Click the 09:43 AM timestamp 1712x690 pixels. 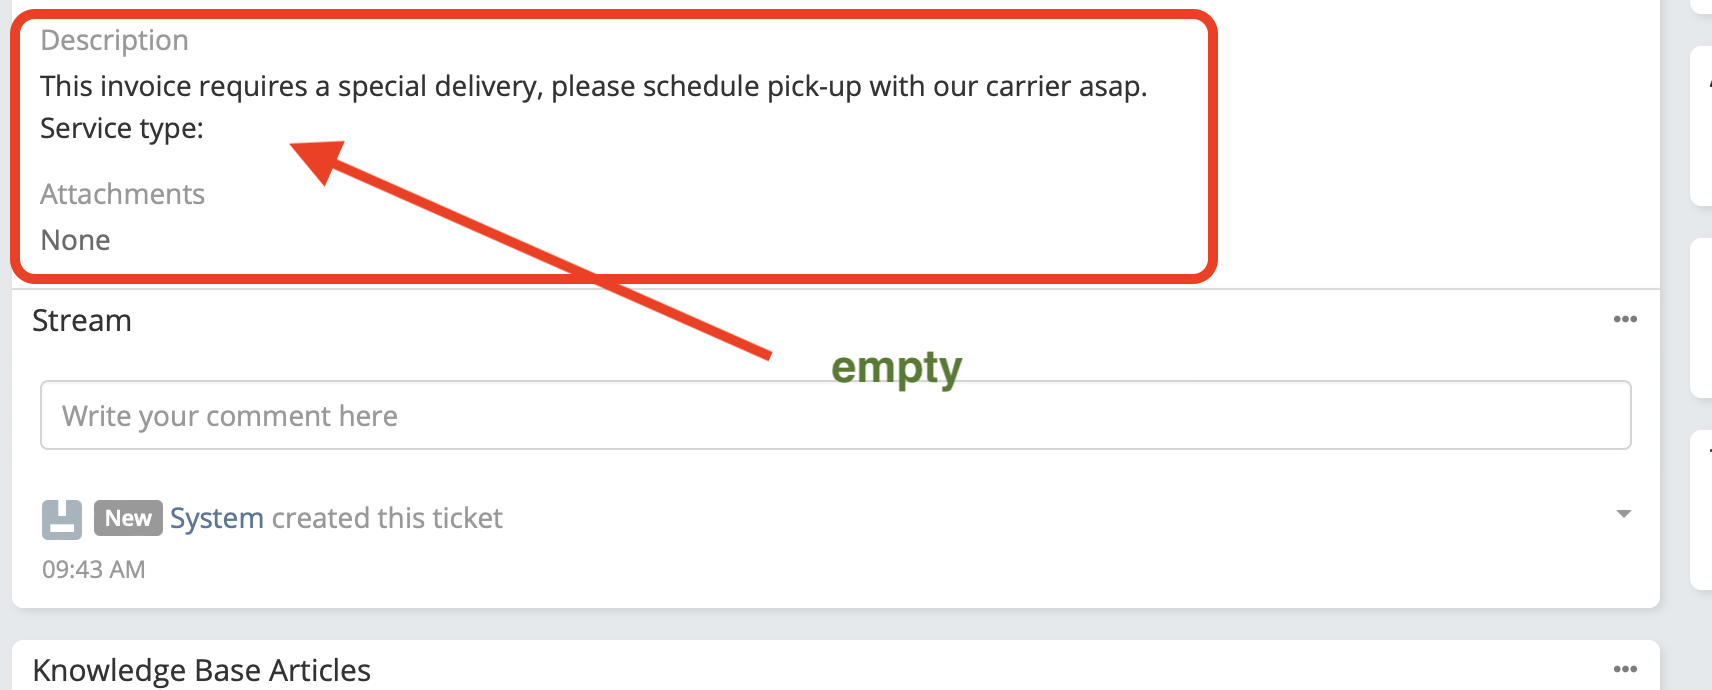pos(94,569)
